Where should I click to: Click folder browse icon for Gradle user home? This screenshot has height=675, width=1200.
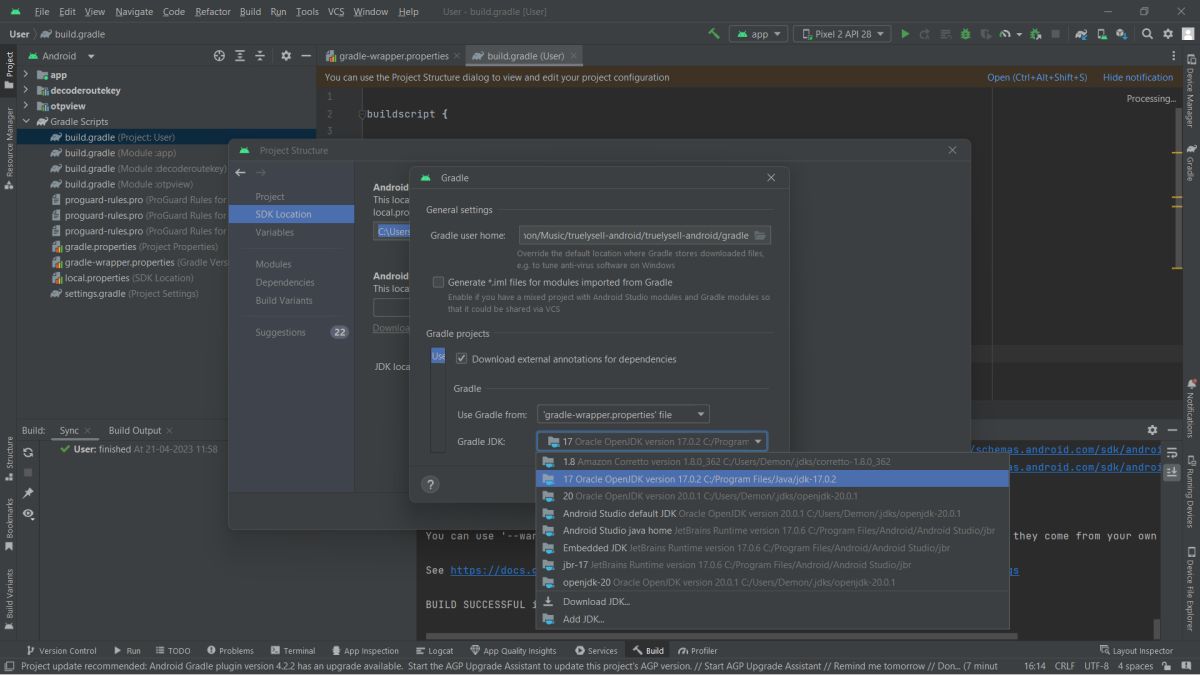coord(760,235)
